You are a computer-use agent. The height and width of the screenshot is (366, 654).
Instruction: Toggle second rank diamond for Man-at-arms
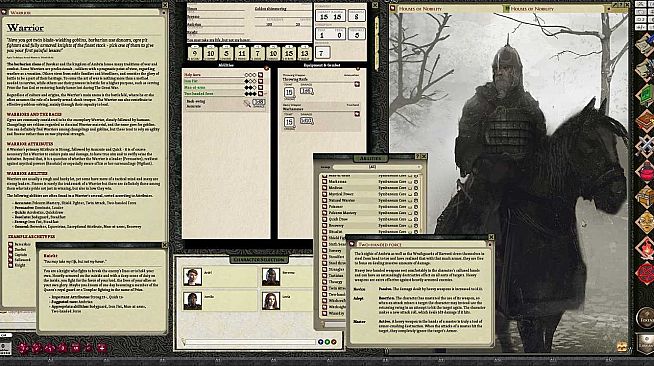[250, 88]
